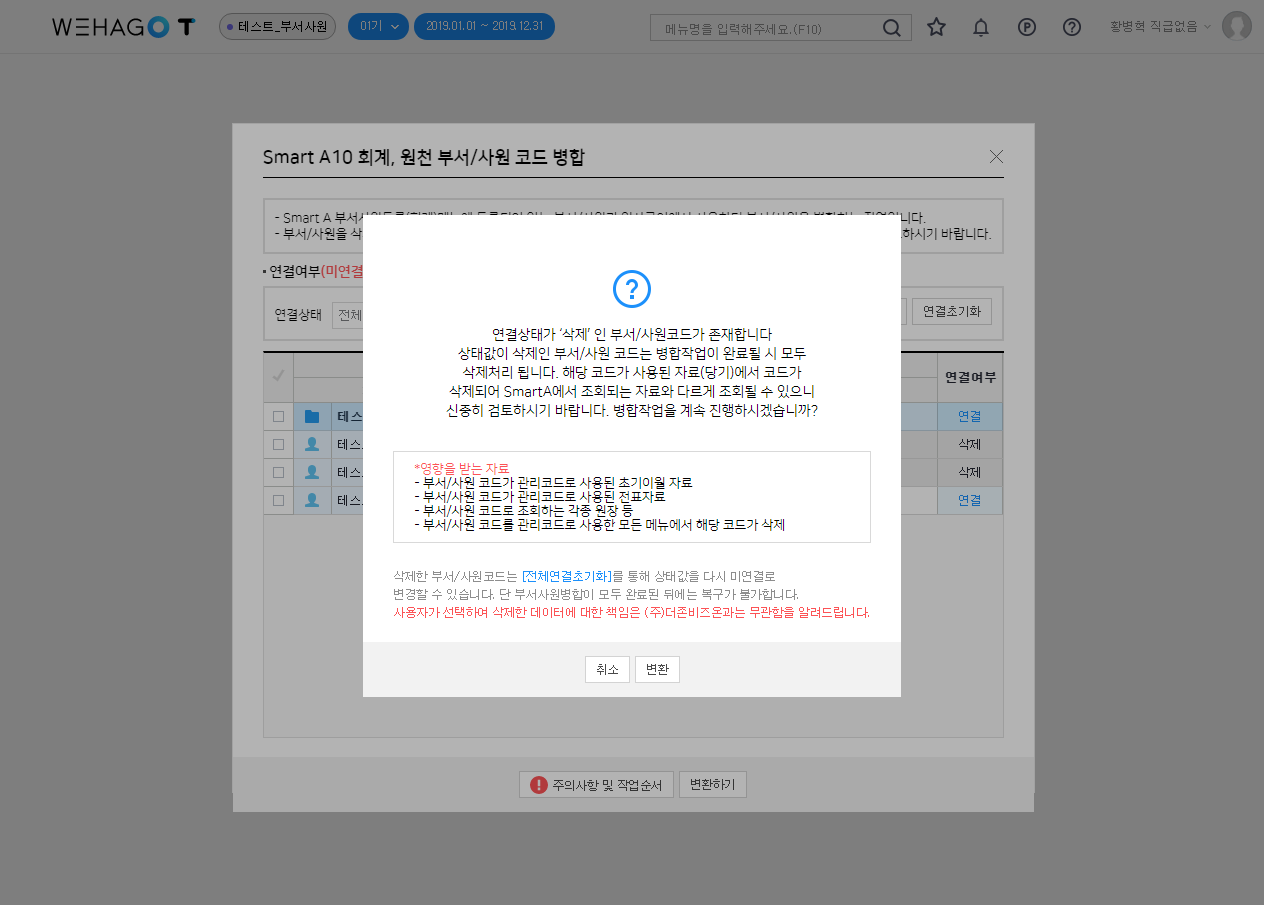The width and height of the screenshot is (1264, 905).
Task: Click the 취소 button in the confirmation
Action: (607, 670)
